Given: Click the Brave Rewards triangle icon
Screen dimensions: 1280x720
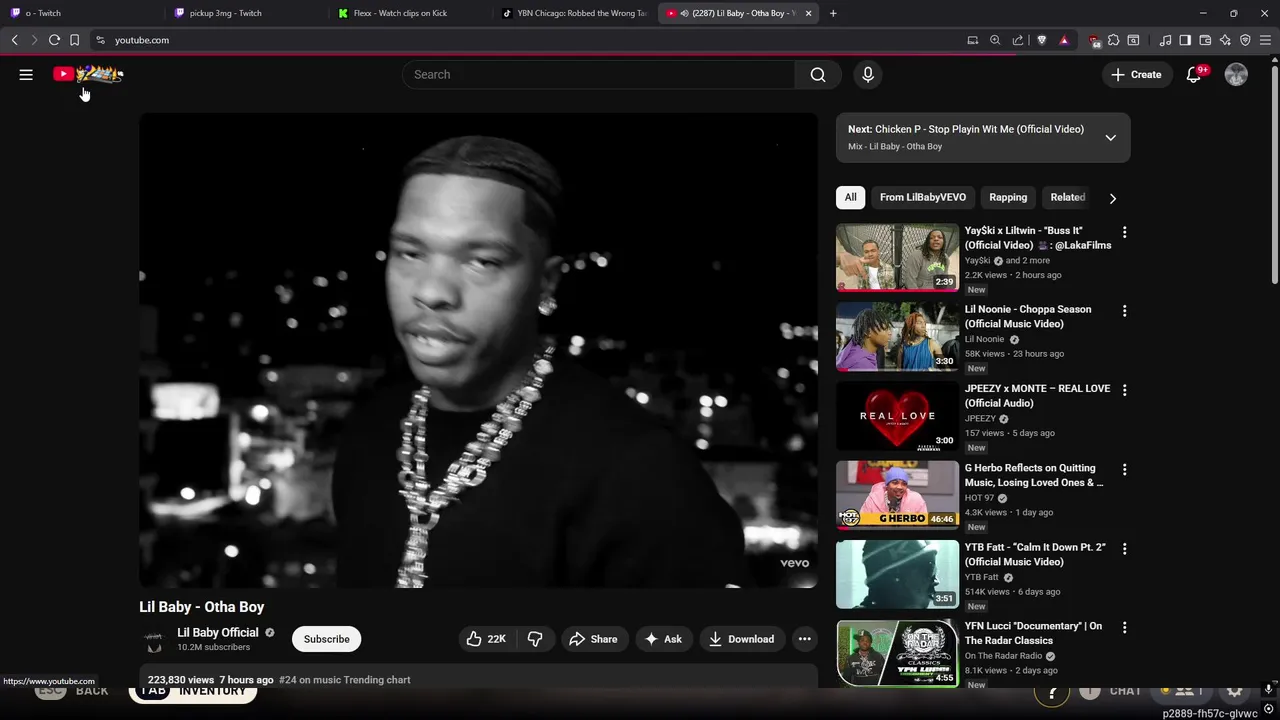Looking at the screenshot, I should tap(1064, 40).
